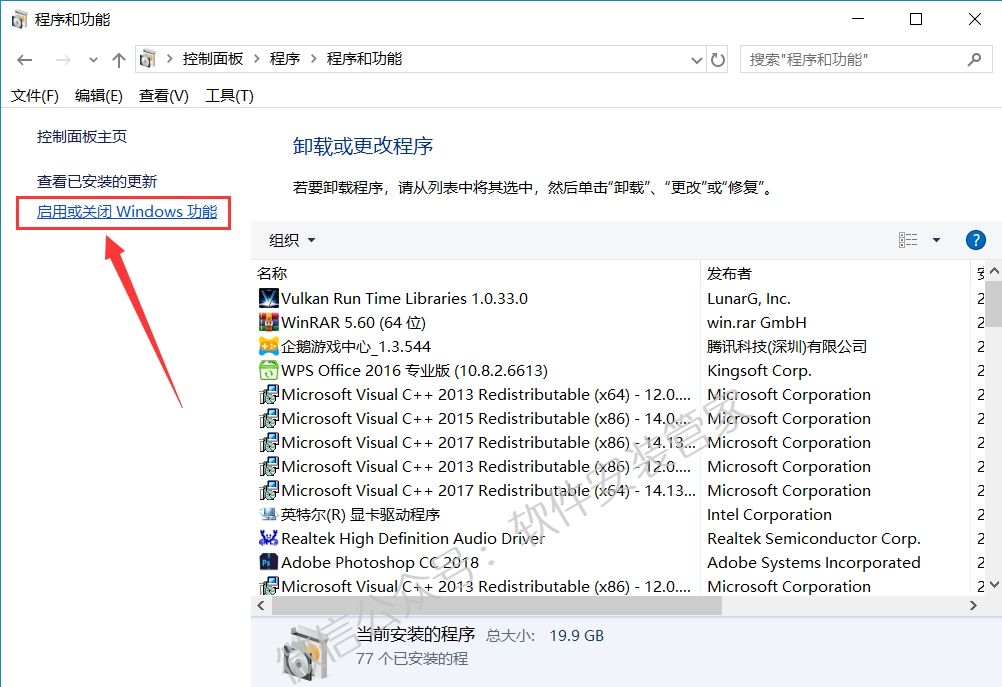
Task: Open 控制面板主页 link
Action: click(x=82, y=136)
